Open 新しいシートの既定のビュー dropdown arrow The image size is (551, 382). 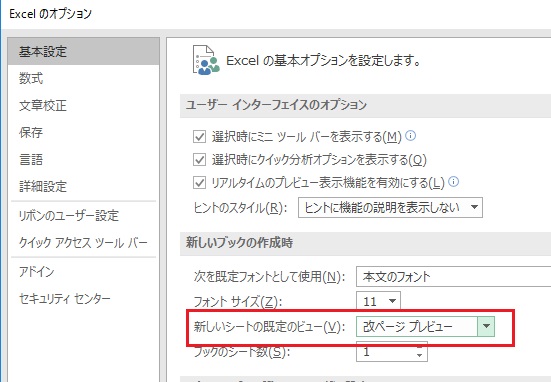pyautogui.click(x=486, y=326)
